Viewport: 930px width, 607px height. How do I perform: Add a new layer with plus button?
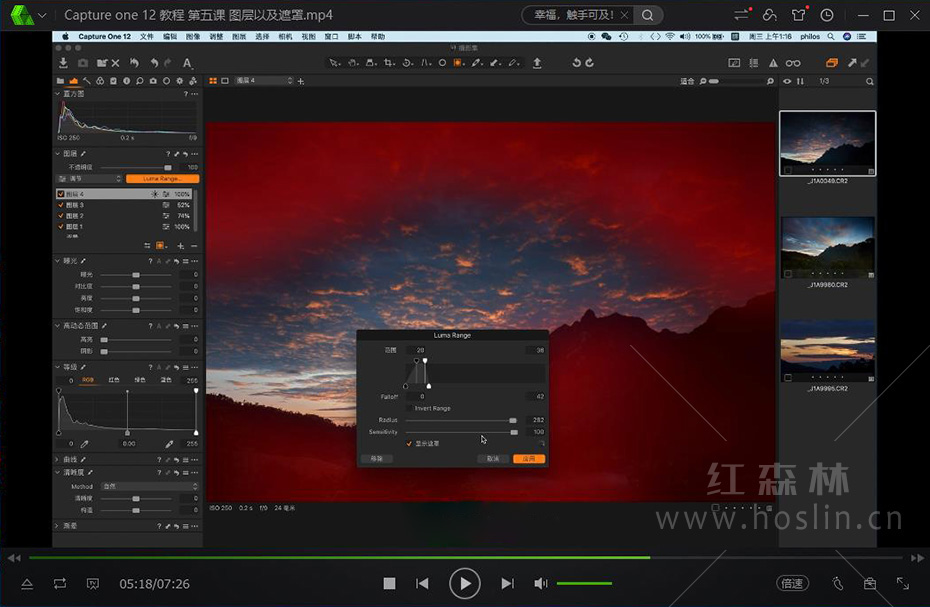pyautogui.click(x=180, y=246)
